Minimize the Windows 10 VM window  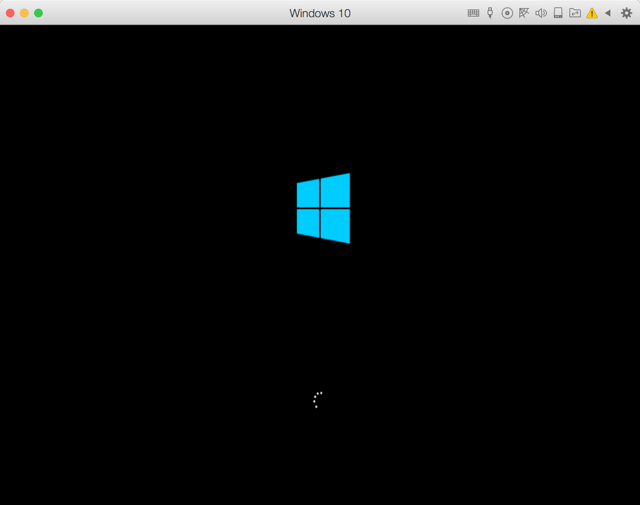point(24,13)
